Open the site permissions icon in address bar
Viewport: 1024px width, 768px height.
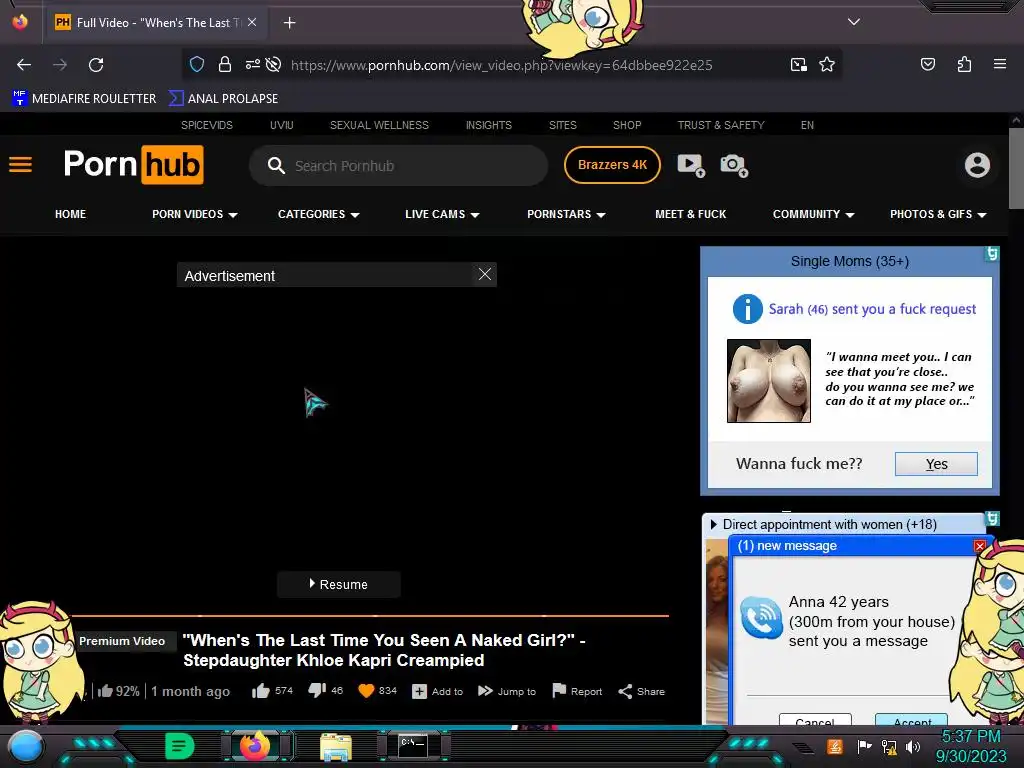(x=252, y=64)
